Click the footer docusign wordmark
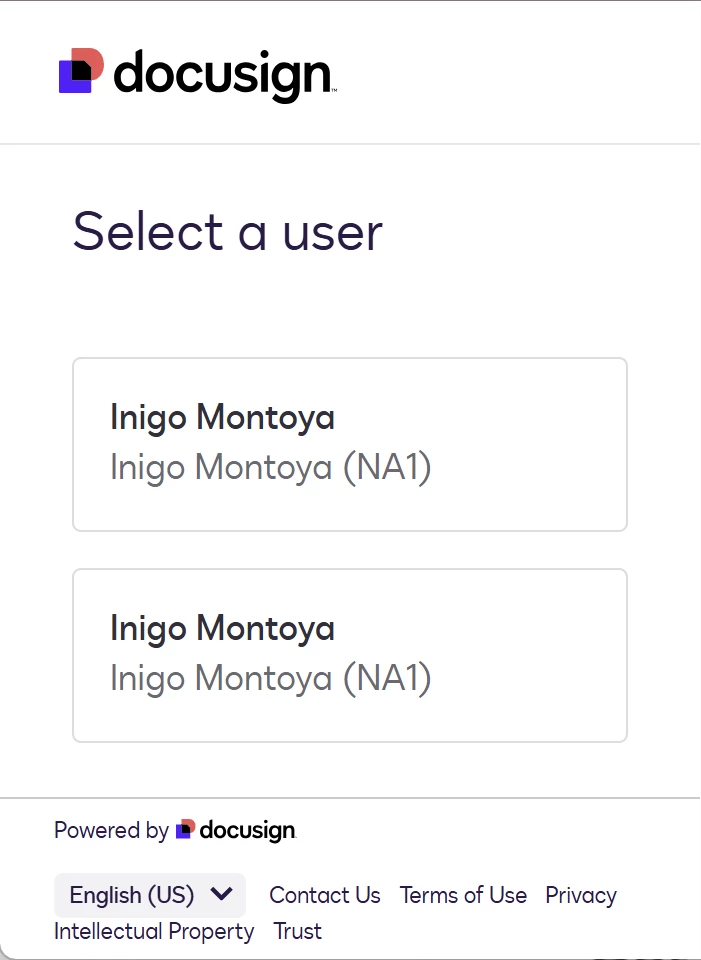Screen dimensions: 701x960 tap(247, 831)
